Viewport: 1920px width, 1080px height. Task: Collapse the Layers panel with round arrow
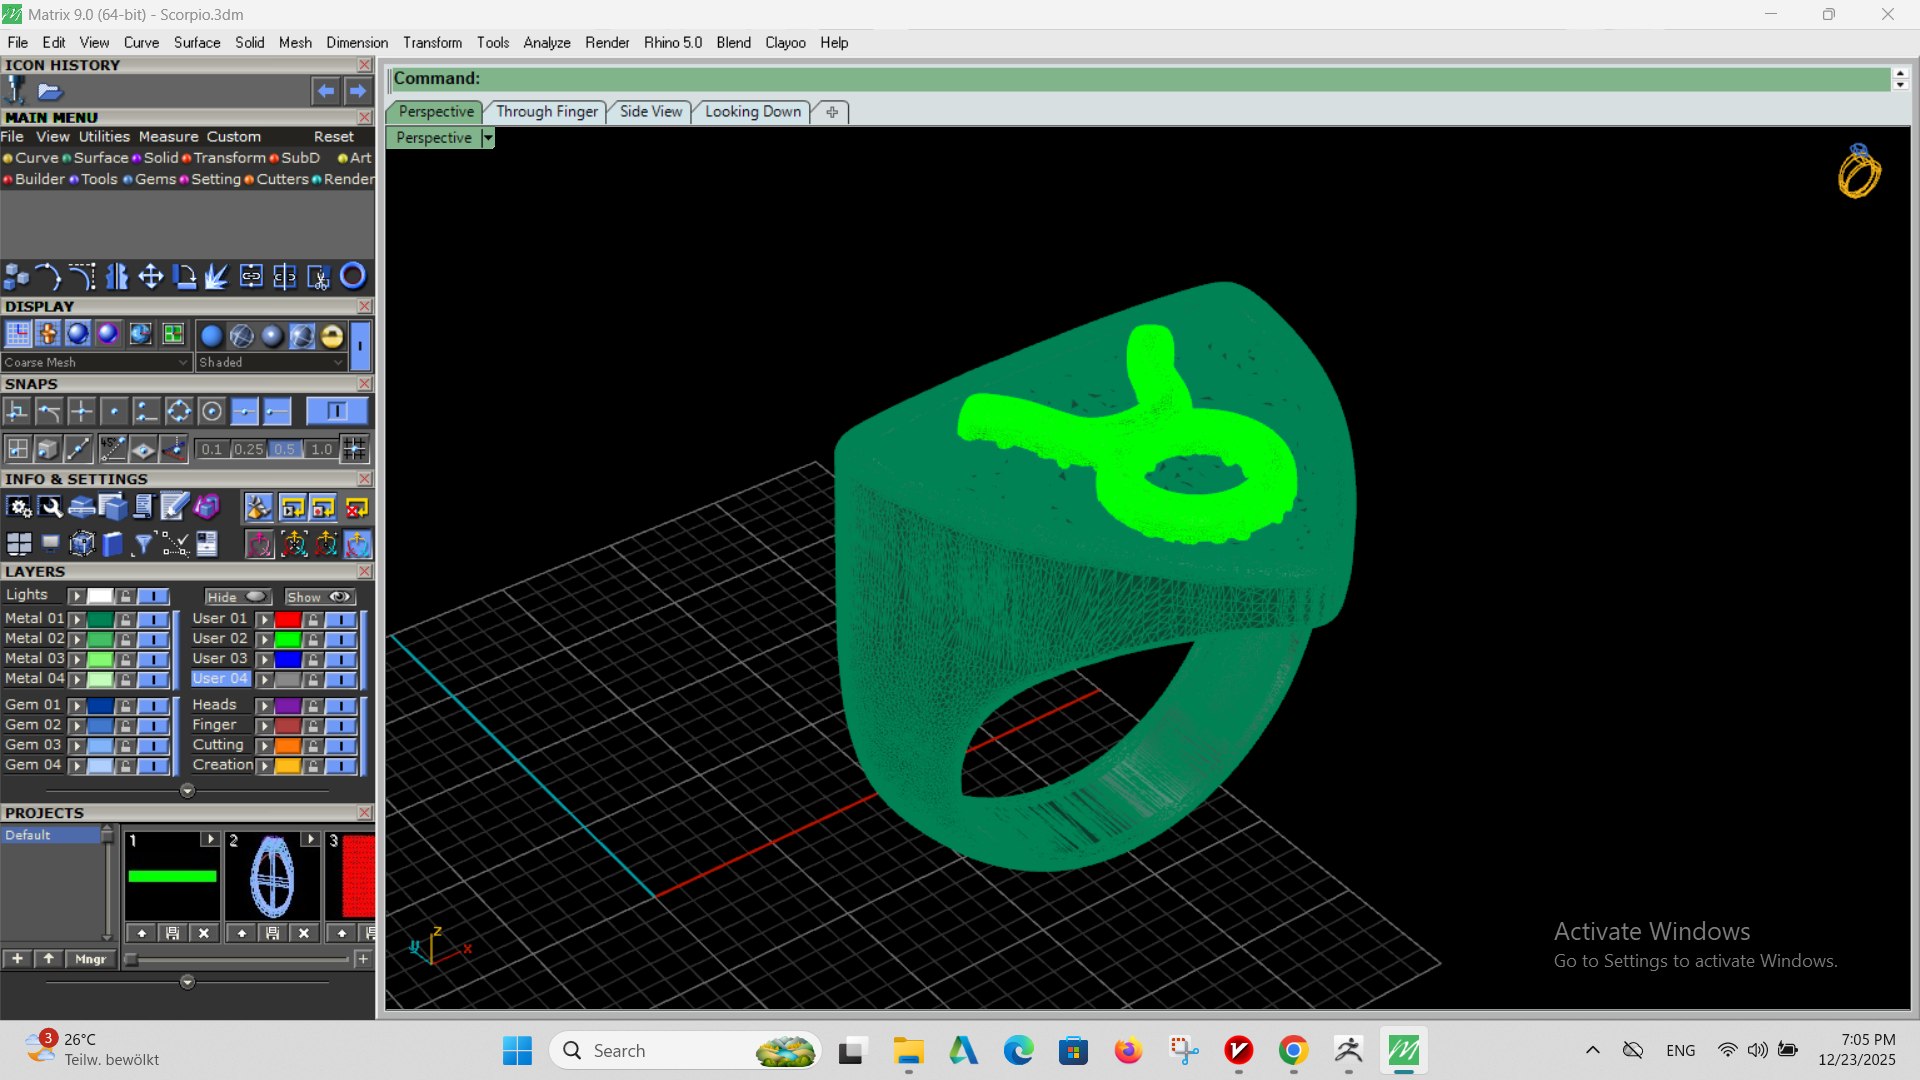pyautogui.click(x=187, y=790)
